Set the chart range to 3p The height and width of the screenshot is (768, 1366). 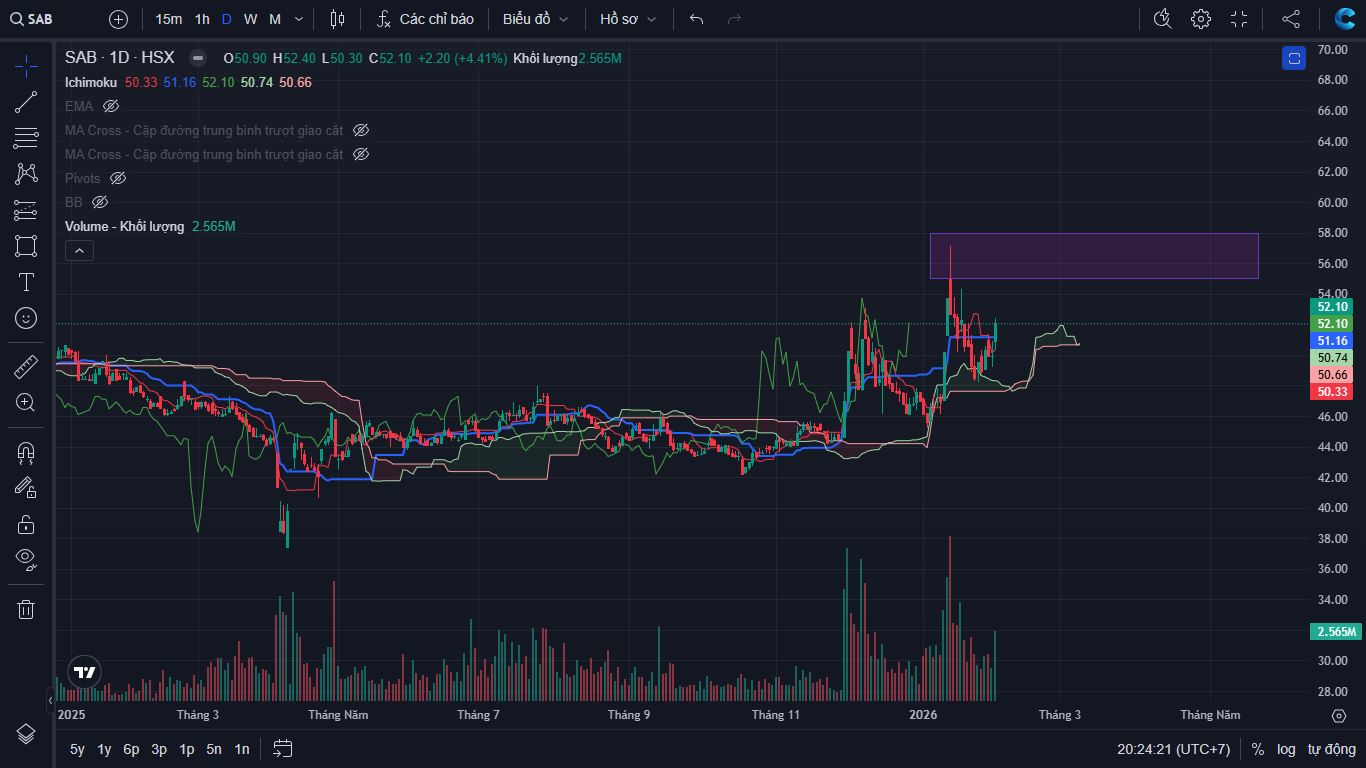pos(159,749)
